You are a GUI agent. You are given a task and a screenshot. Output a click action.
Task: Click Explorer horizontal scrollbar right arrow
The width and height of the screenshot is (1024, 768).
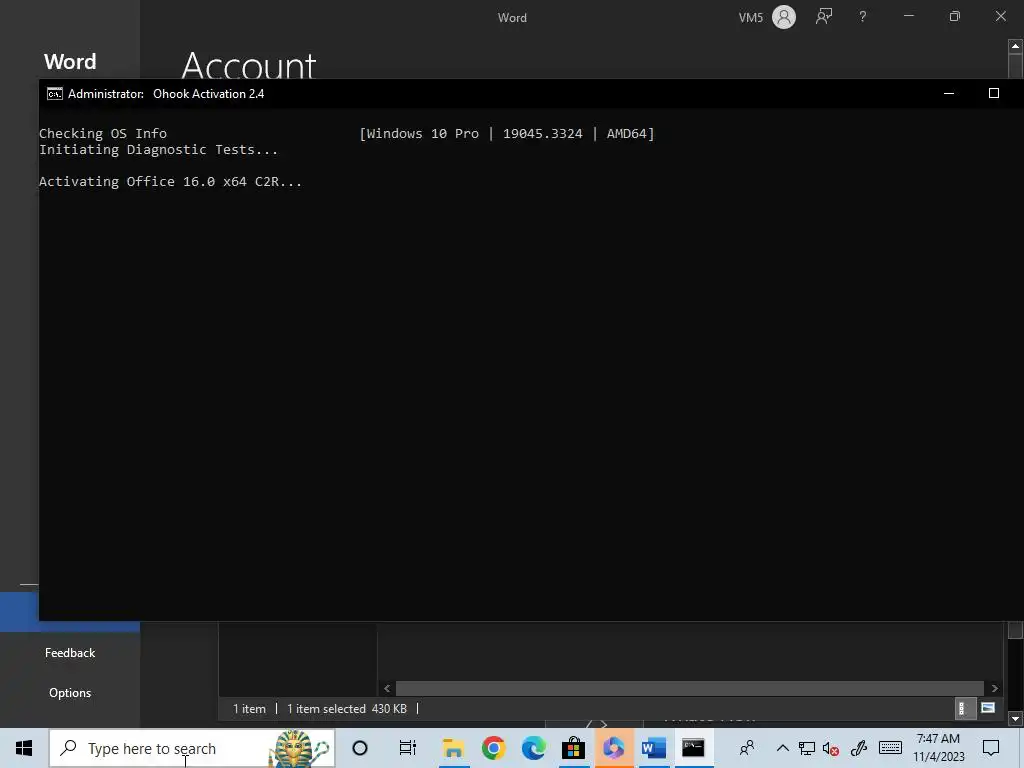click(995, 688)
